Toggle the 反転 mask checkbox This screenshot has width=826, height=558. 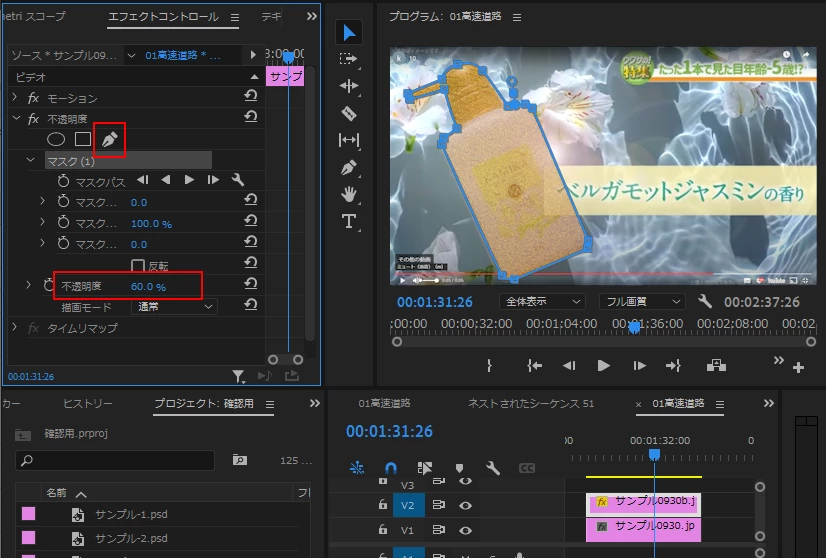pos(137,266)
